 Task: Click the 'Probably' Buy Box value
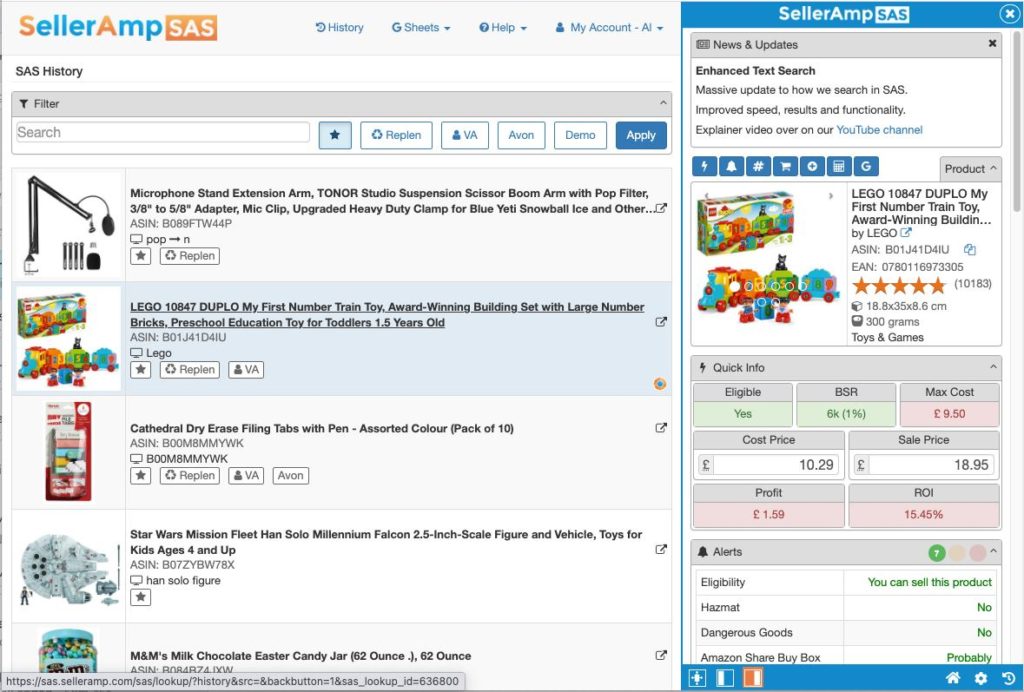click(969, 657)
